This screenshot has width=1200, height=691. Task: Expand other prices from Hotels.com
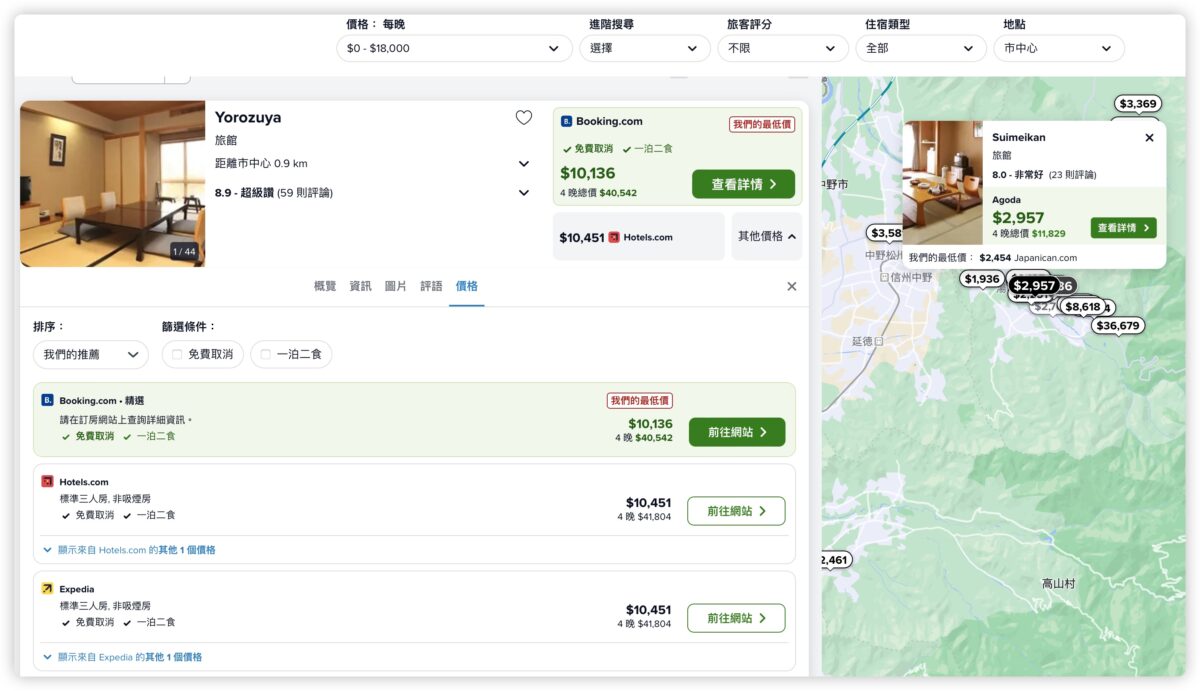tap(129, 550)
